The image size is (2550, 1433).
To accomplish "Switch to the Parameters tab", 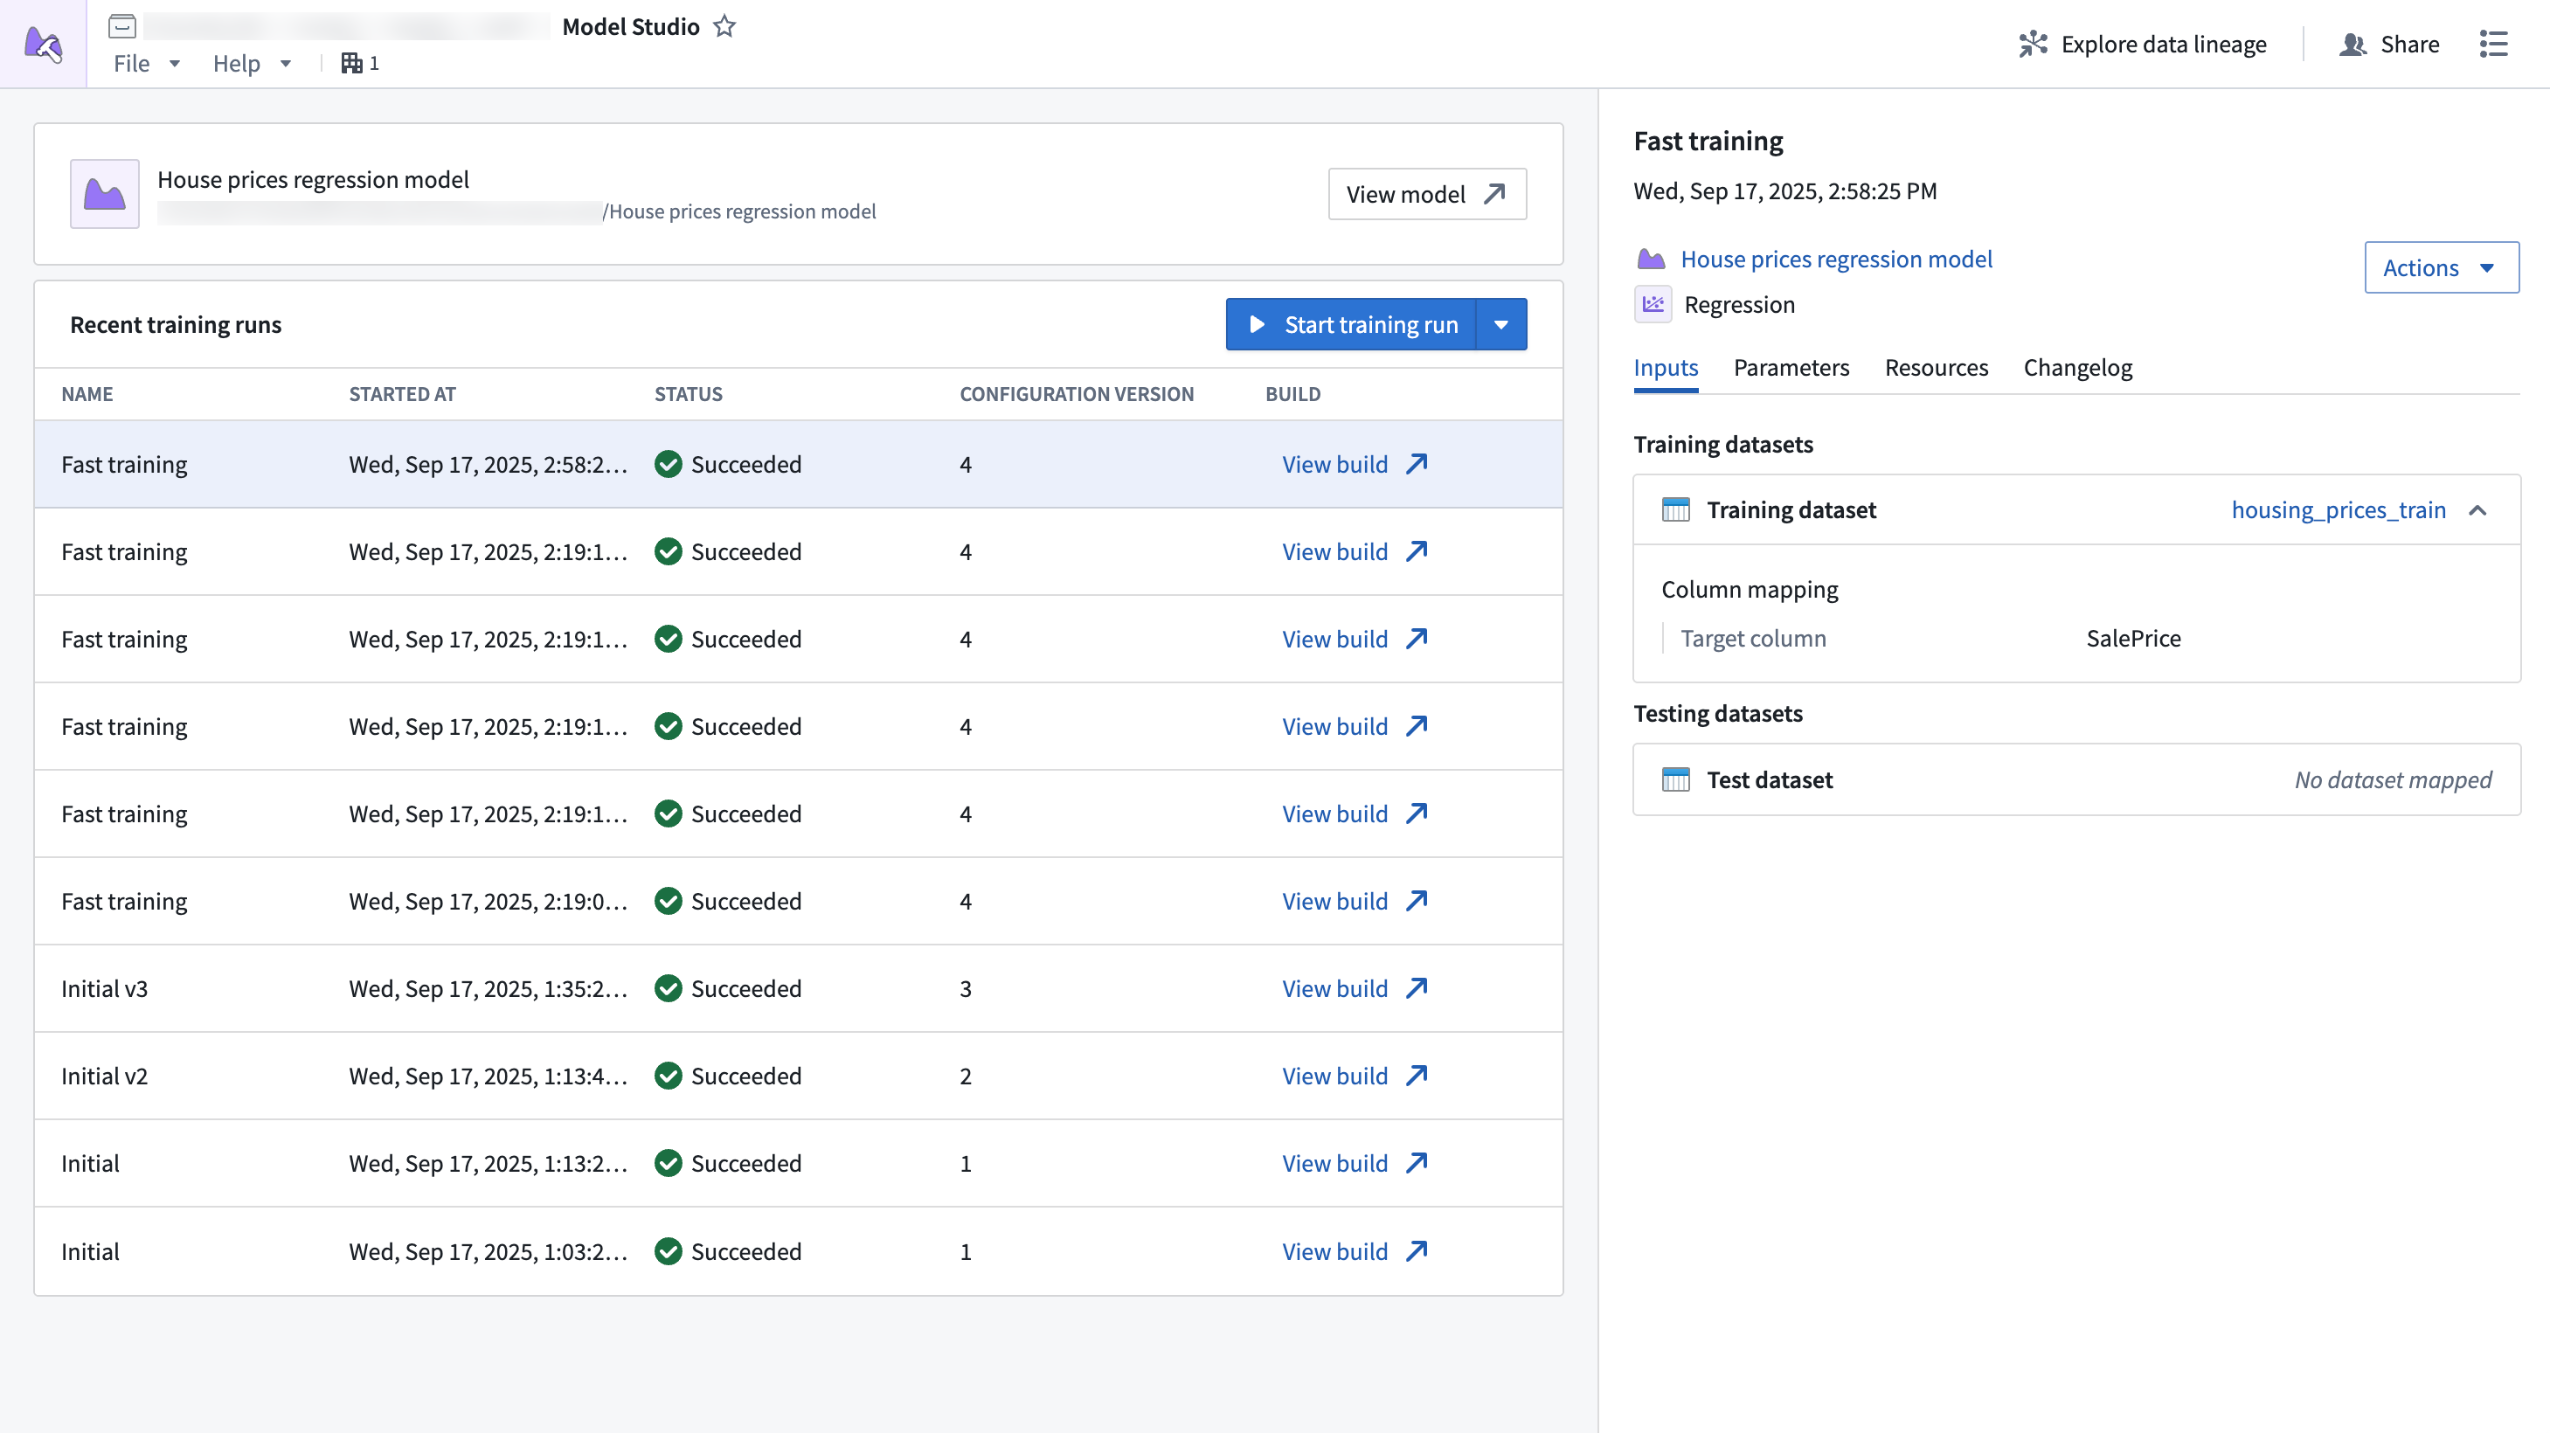I will pos(1790,367).
